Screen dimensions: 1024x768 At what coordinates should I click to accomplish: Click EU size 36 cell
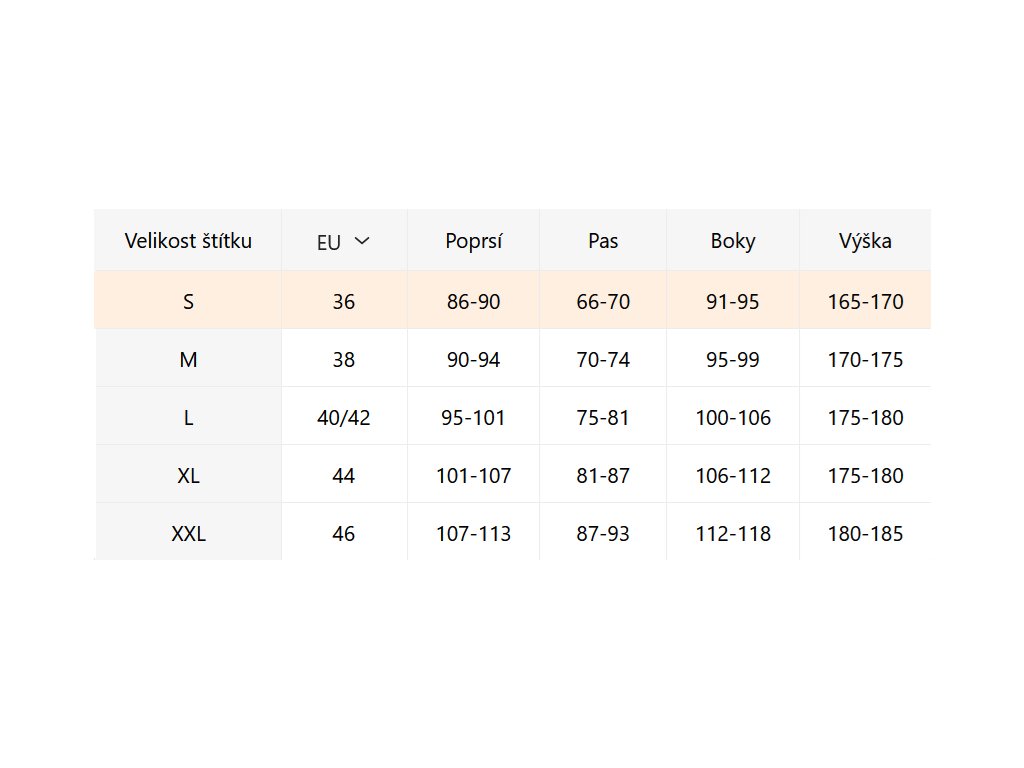tap(343, 301)
